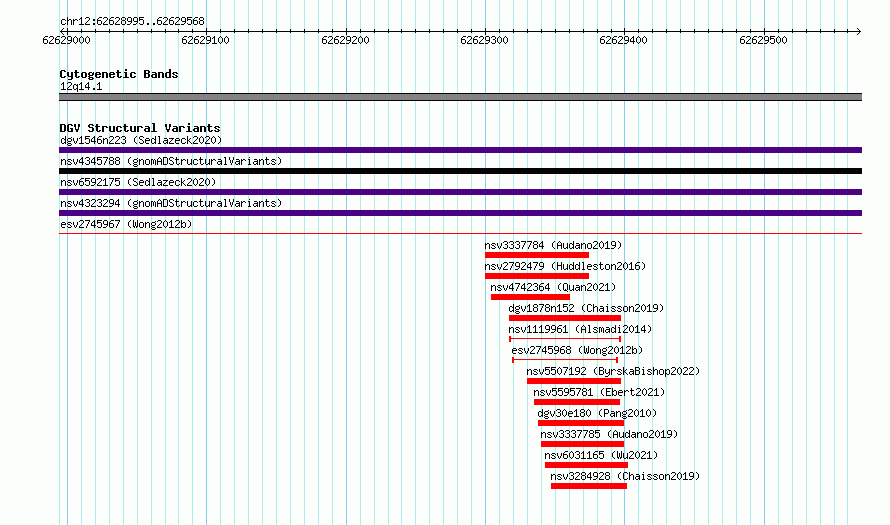Click the red bar under nsv3284928
This screenshot has height=525, width=890.
click(x=589, y=486)
